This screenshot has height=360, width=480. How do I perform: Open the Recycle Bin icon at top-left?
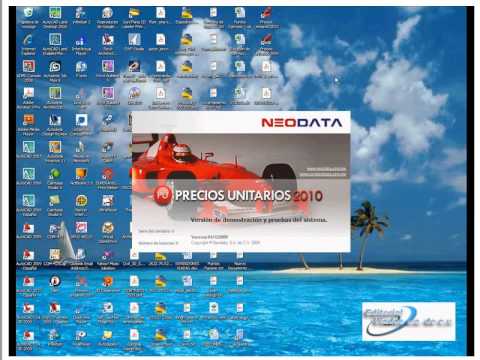[28, 17]
